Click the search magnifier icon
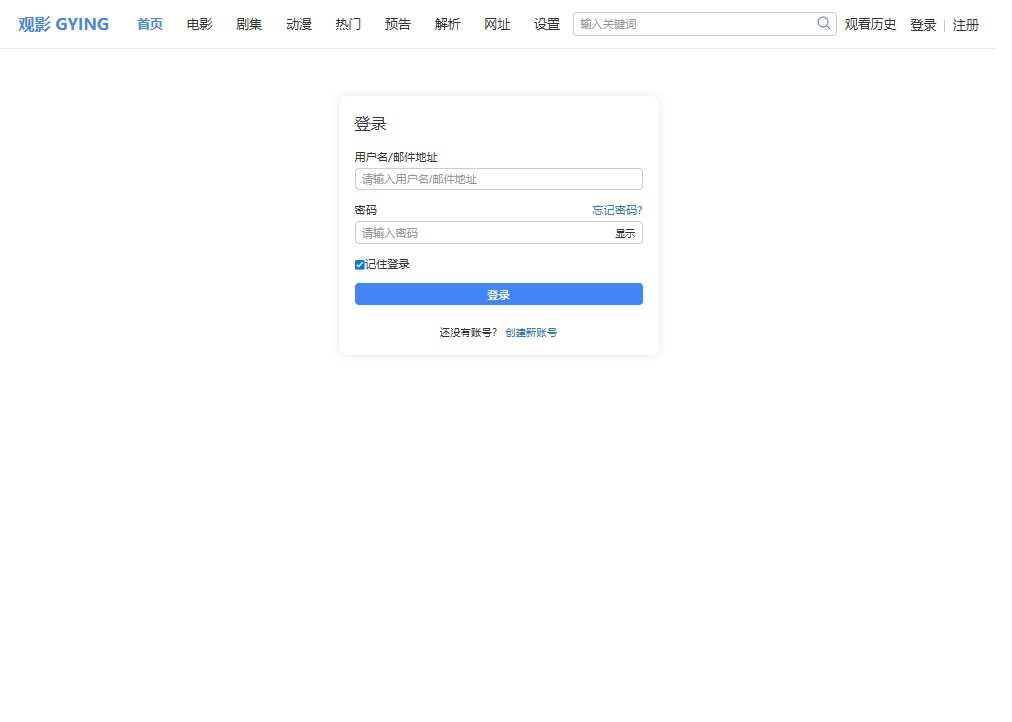The width and height of the screenshot is (1012, 722). 823,22
